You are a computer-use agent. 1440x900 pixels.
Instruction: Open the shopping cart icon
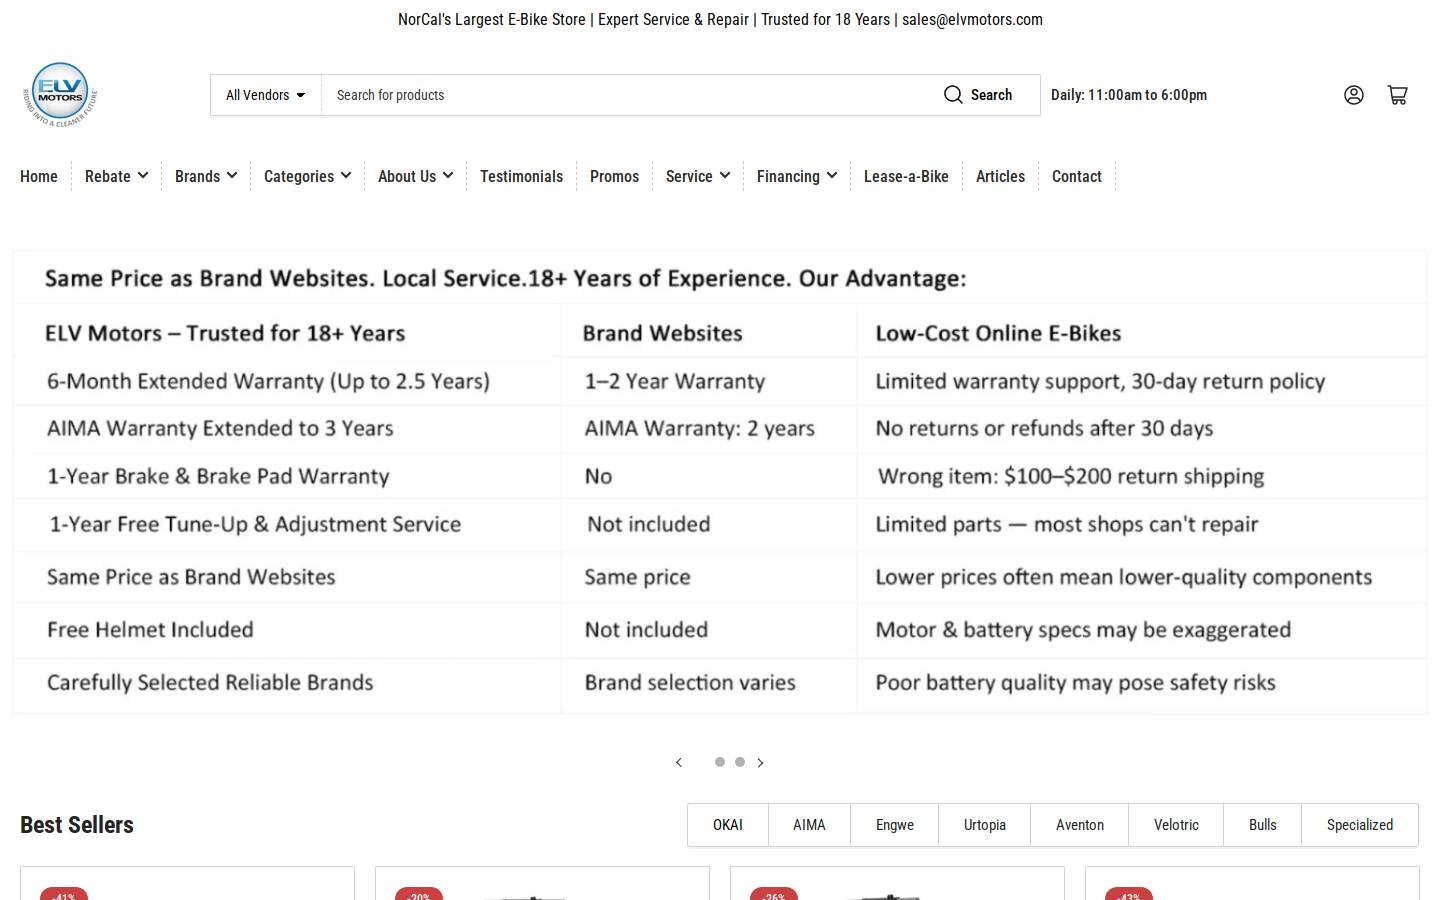[x=1398, y=95]
